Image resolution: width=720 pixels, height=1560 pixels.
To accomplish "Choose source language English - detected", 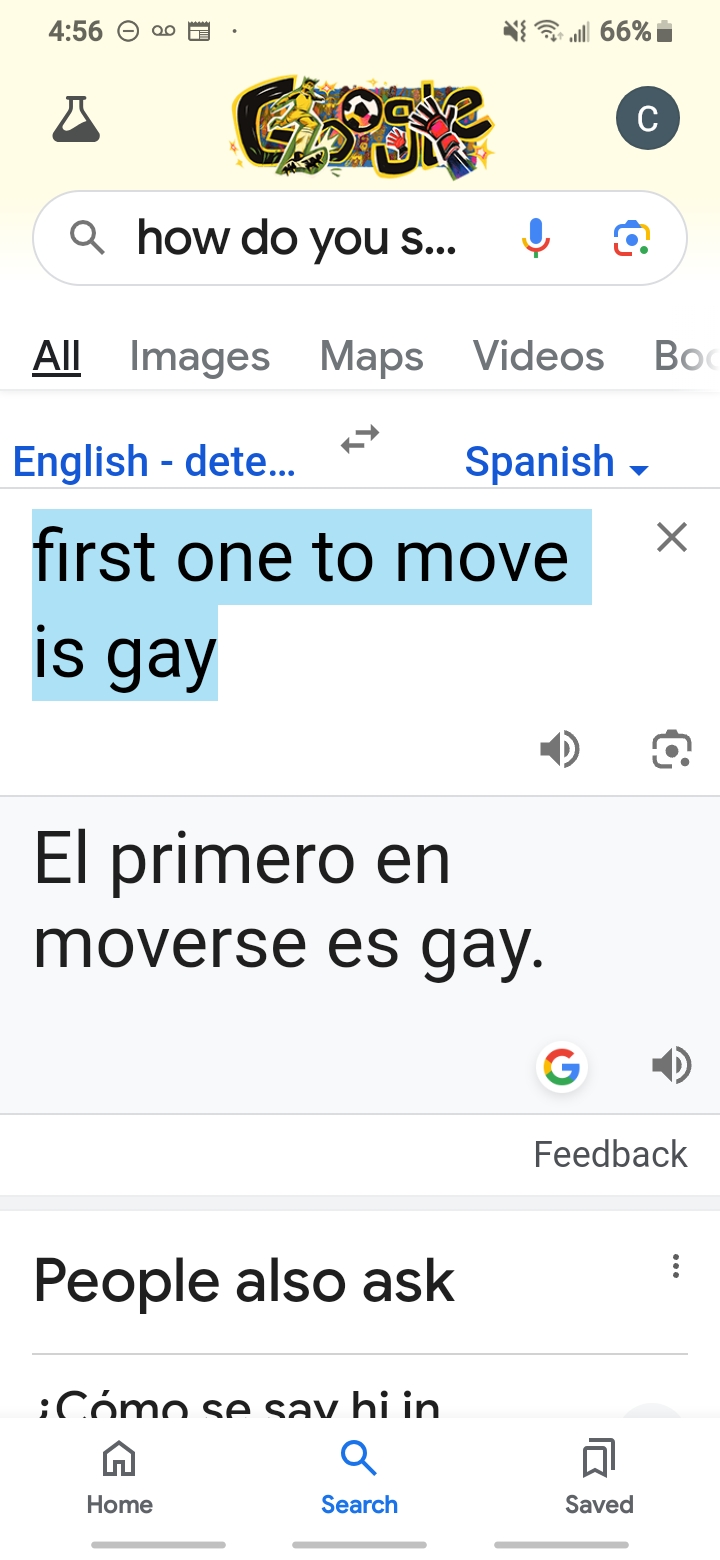I will [154, 463].
